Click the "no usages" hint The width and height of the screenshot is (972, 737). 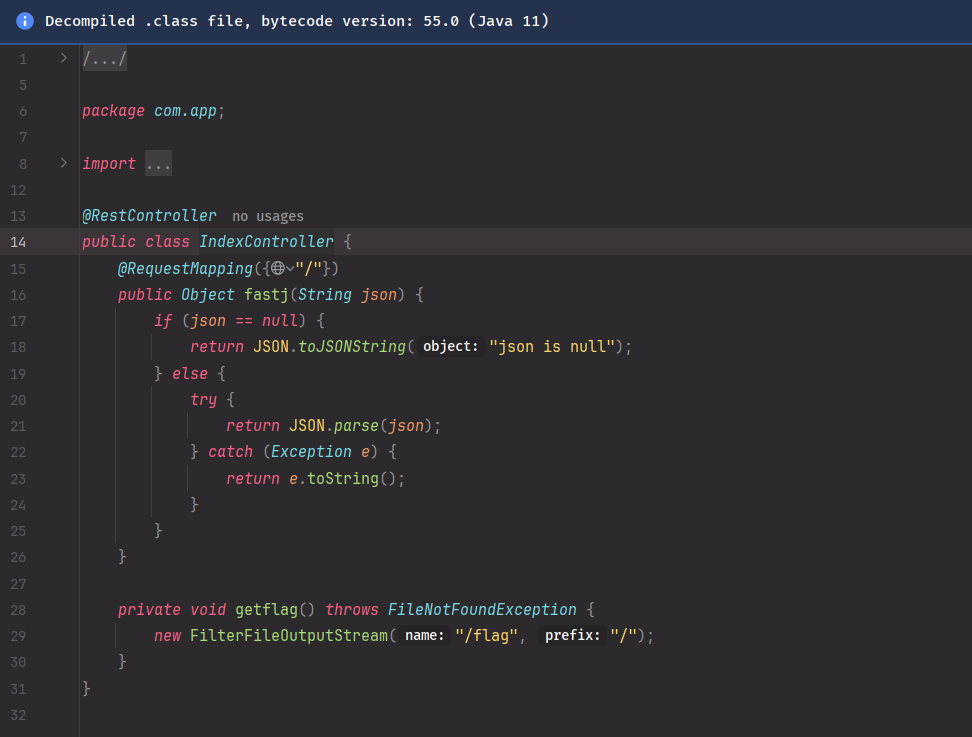point(267,216)
